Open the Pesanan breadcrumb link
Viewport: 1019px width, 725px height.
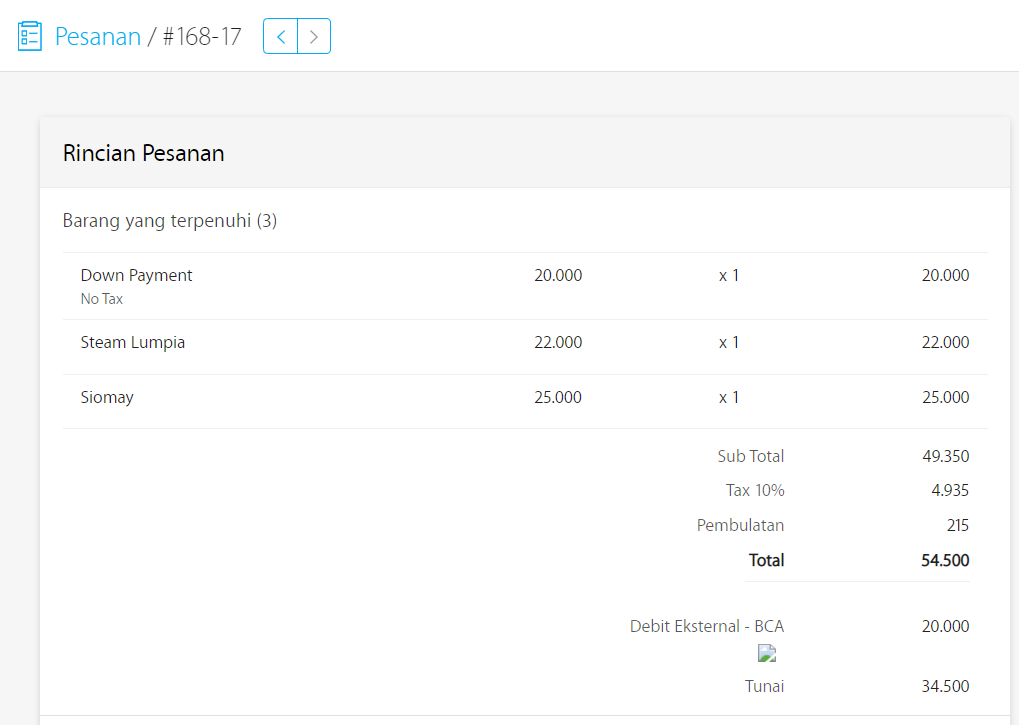pos(98,37)
